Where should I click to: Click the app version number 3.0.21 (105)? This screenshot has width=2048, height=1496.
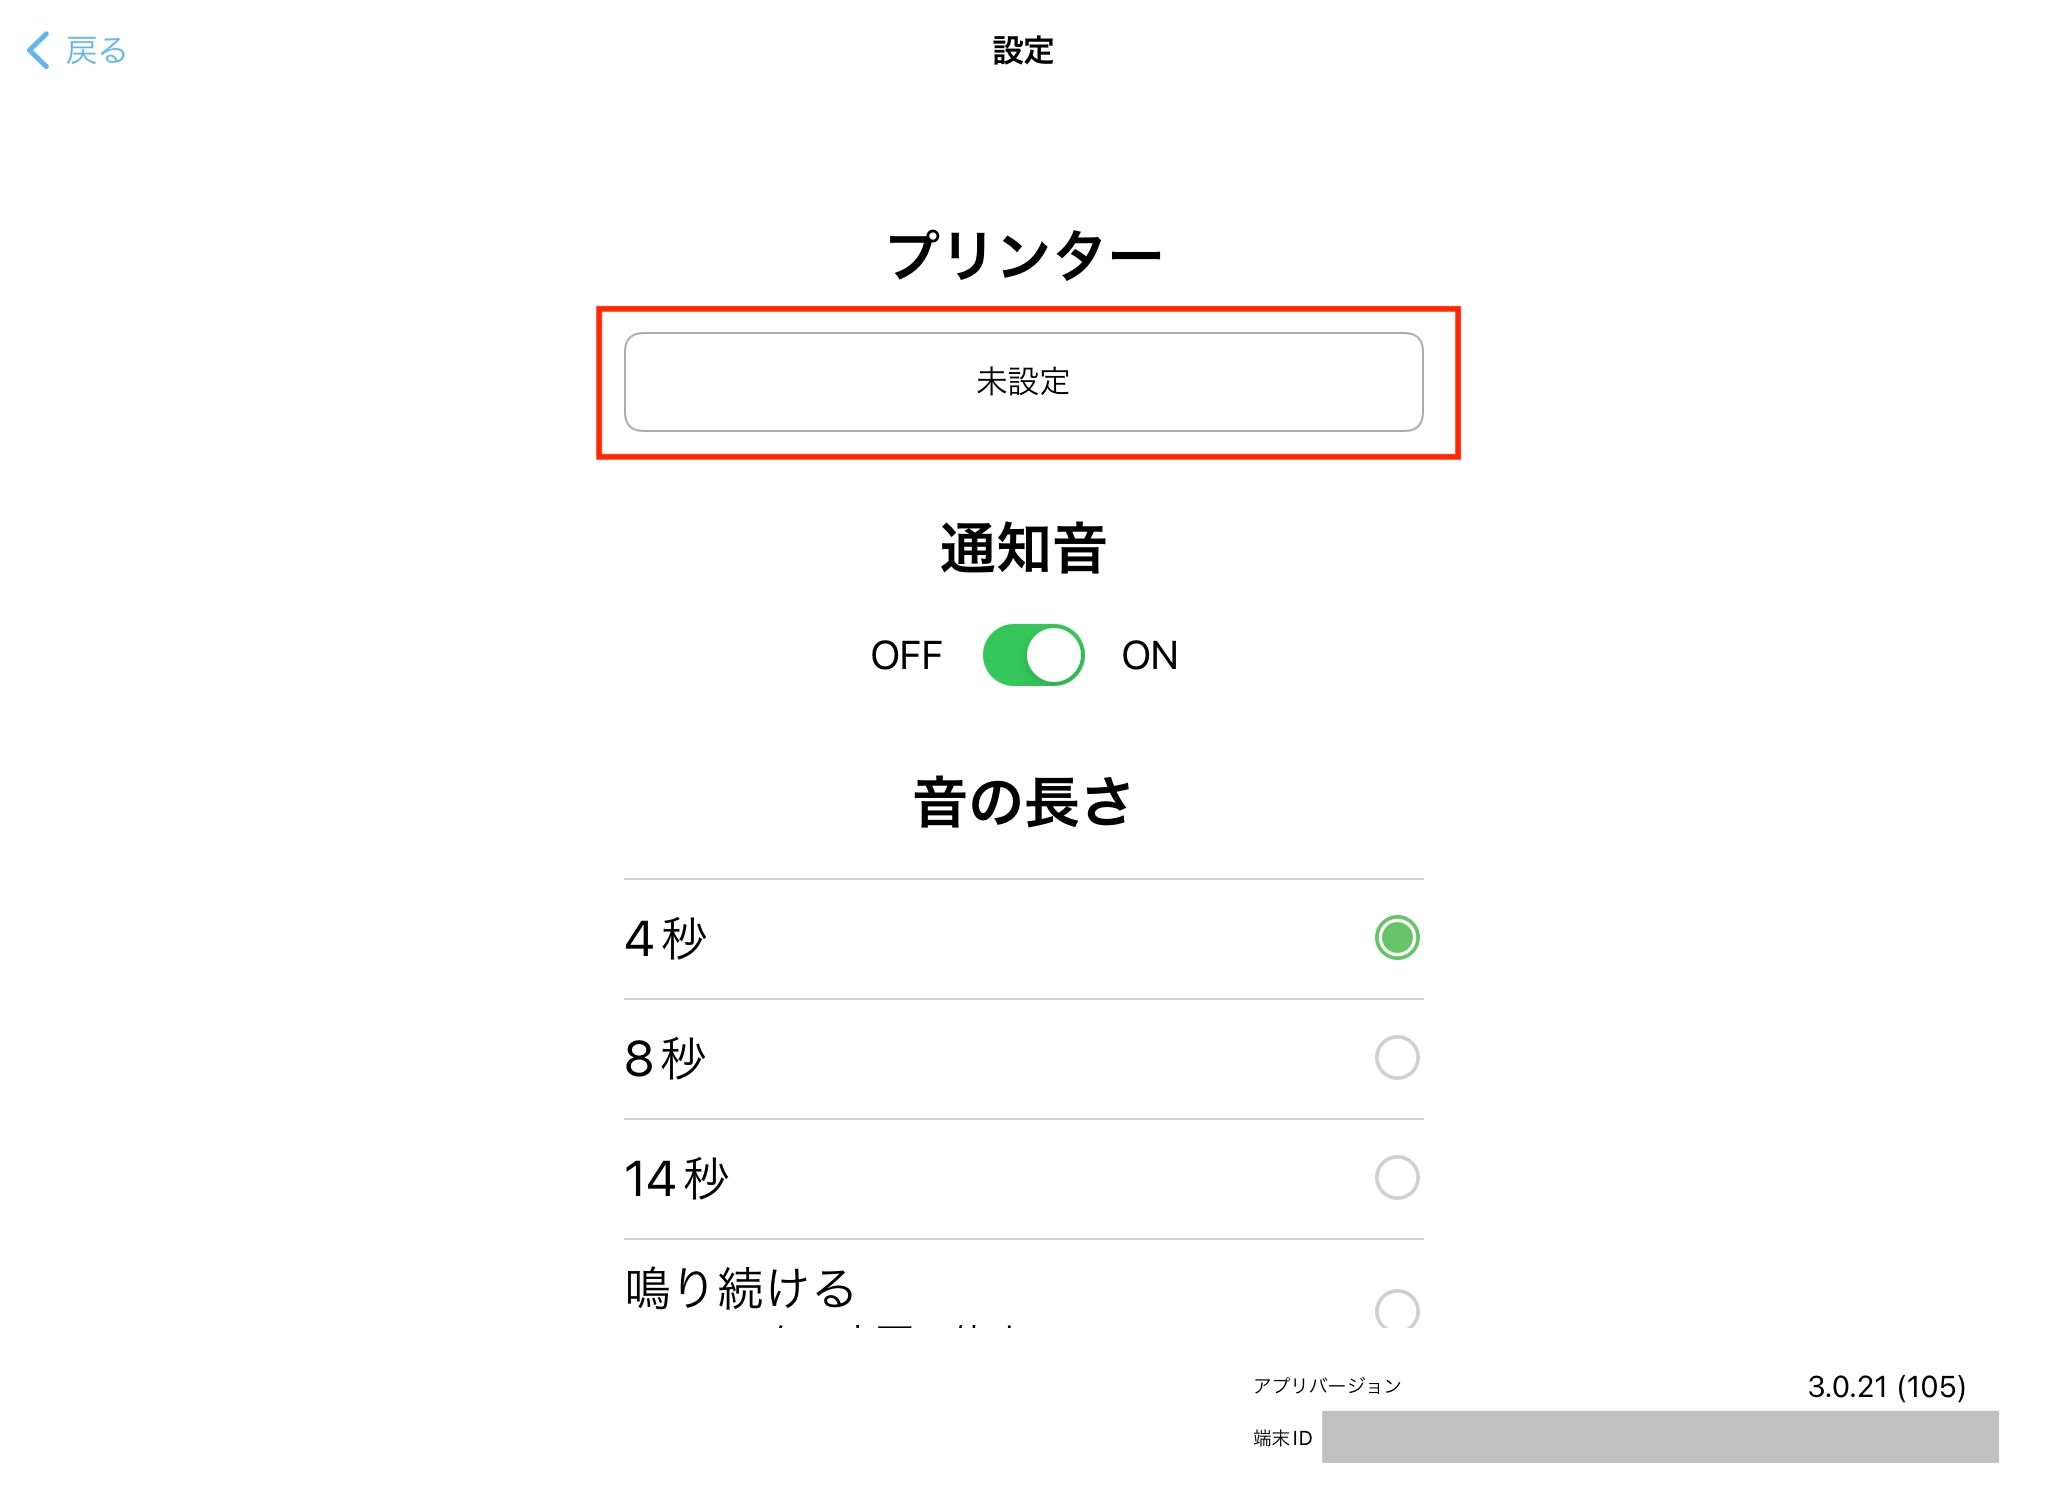[x=1886, y=1387]
